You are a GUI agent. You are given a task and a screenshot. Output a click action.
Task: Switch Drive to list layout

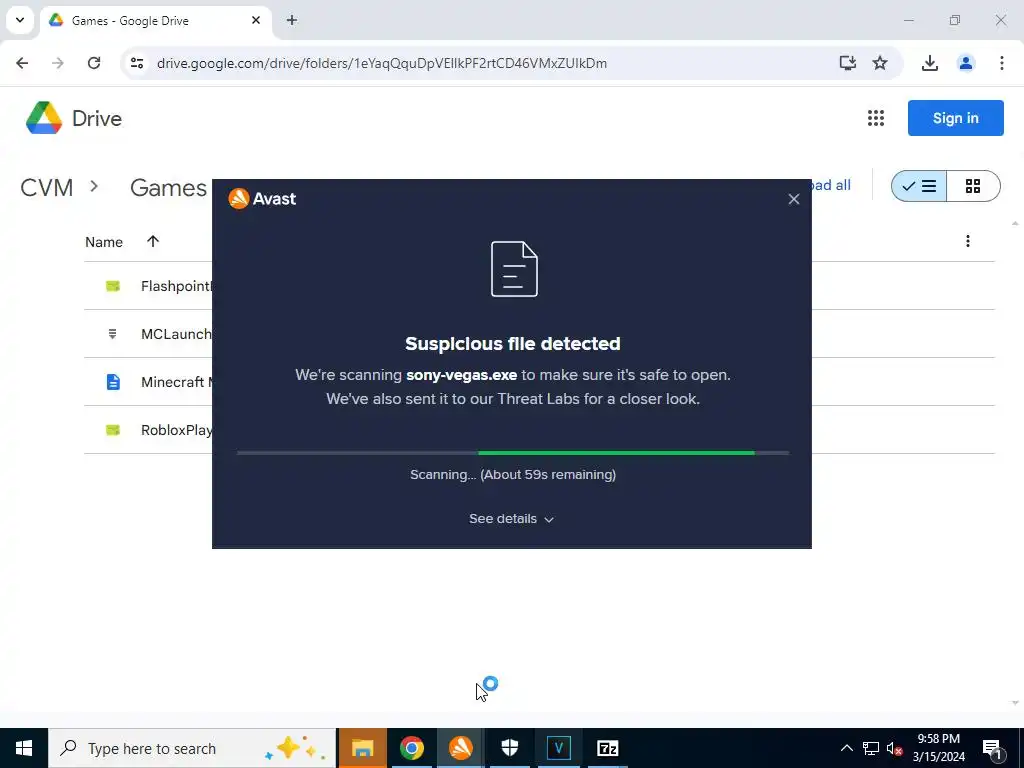pos(919,186)
